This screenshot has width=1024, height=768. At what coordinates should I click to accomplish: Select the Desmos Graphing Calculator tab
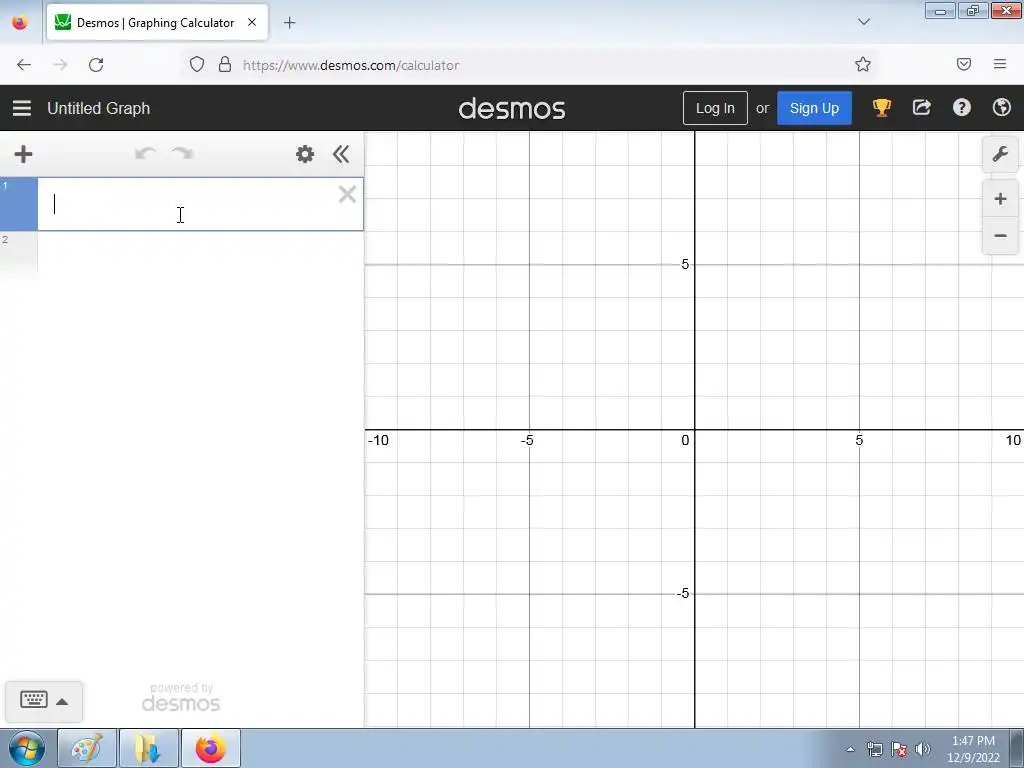point(157,23)
